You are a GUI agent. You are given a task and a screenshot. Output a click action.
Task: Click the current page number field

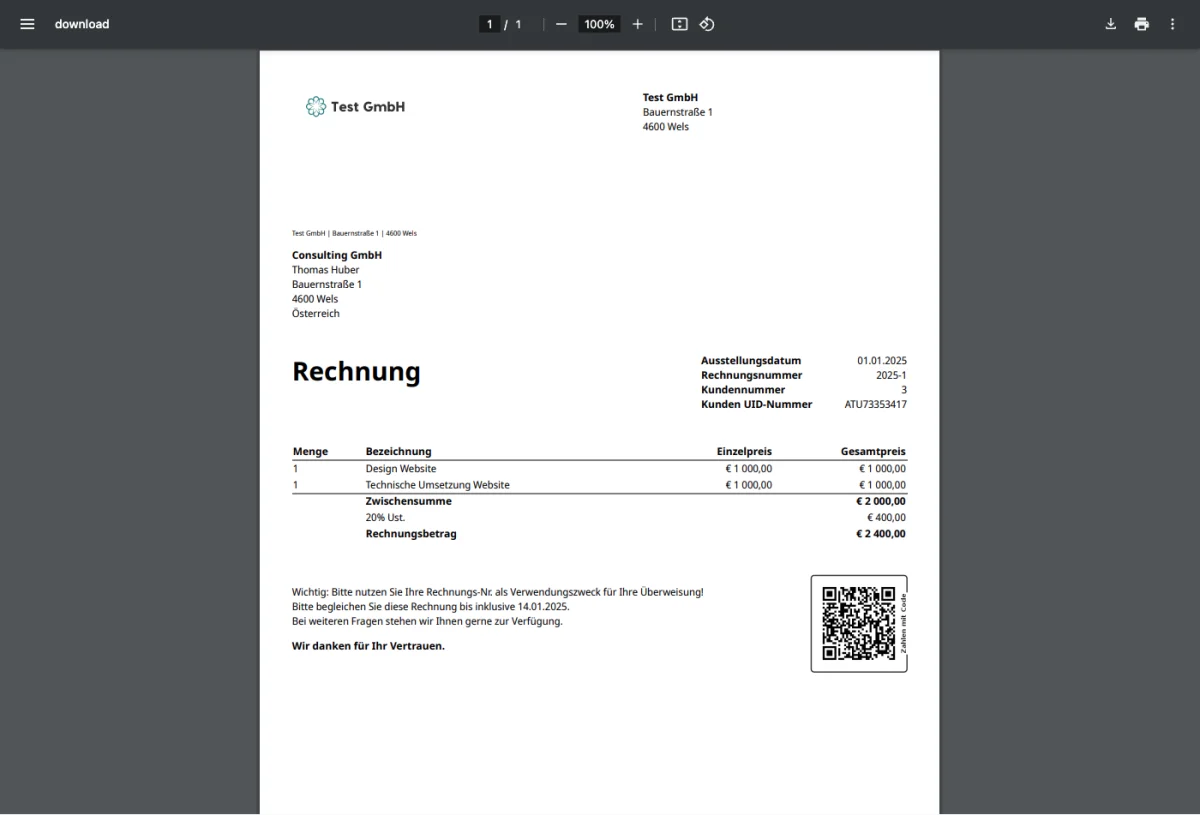point(489,24)
